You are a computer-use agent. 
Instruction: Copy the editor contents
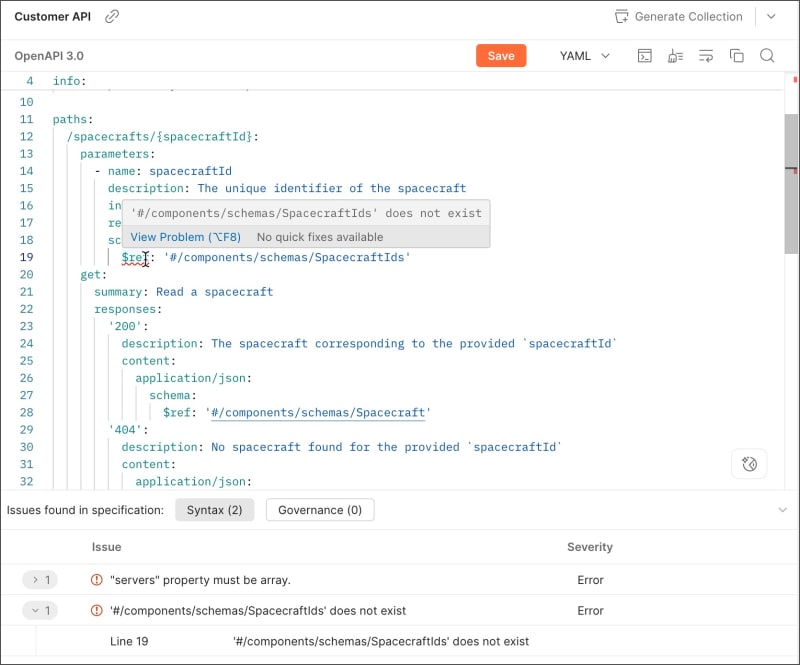point(737,55)
